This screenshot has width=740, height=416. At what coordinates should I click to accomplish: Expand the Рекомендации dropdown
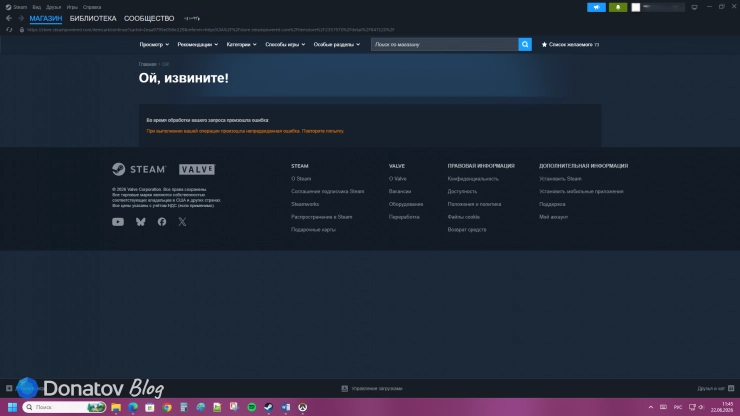point(198,44)
